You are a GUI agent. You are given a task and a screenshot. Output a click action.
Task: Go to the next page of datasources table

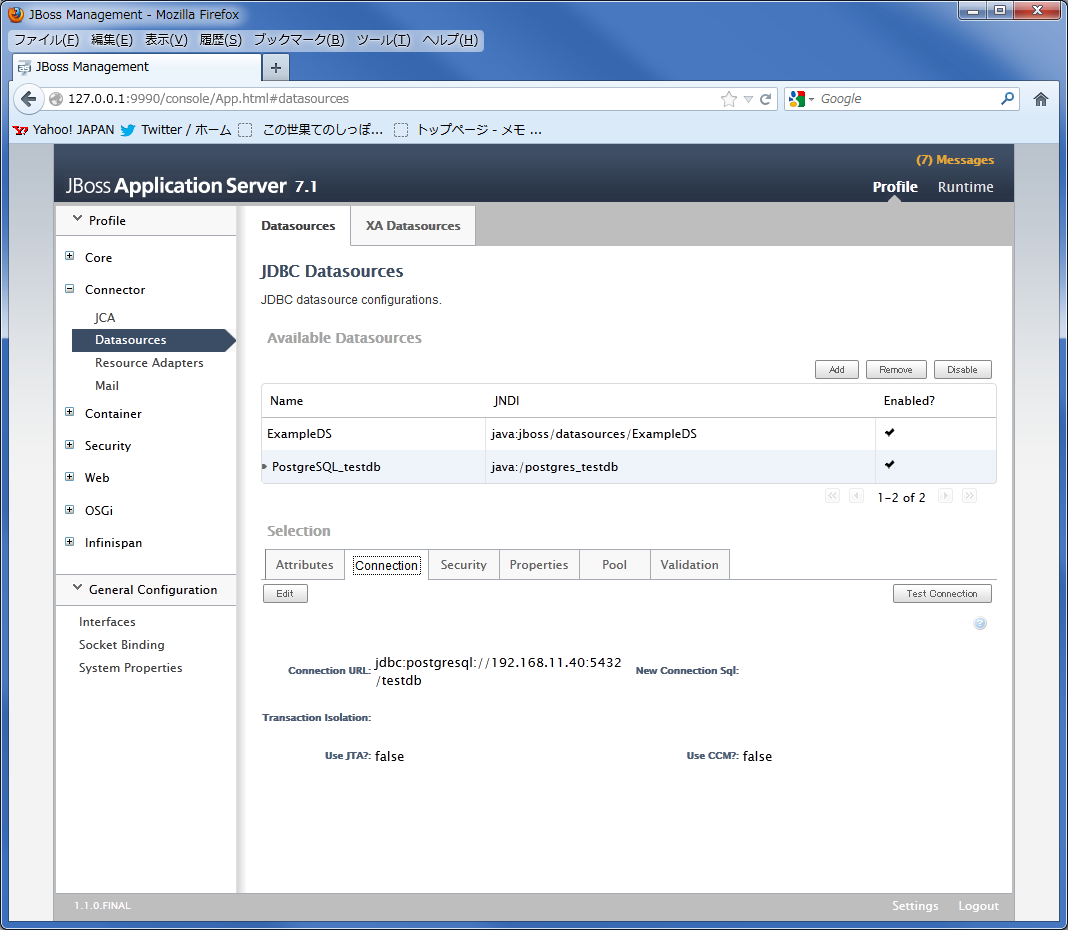tap(945, 496)
